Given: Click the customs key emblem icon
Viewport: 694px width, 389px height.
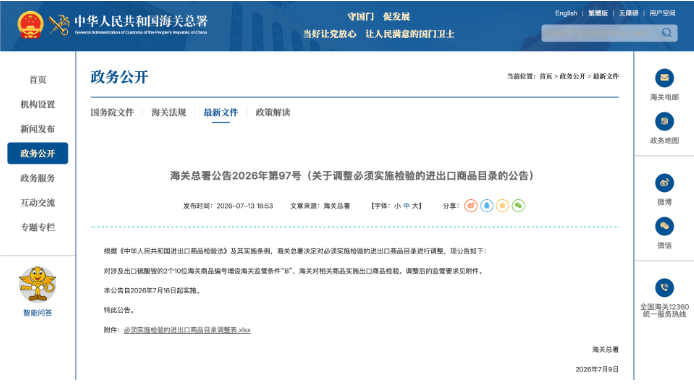Looking at the screenshot, I should tap(59, 25).
